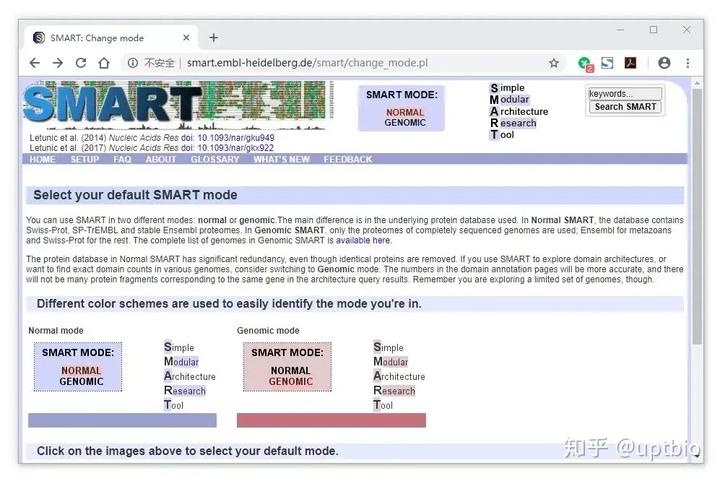Open the Adobe PDF extension icon

click(x=630, y=63)
